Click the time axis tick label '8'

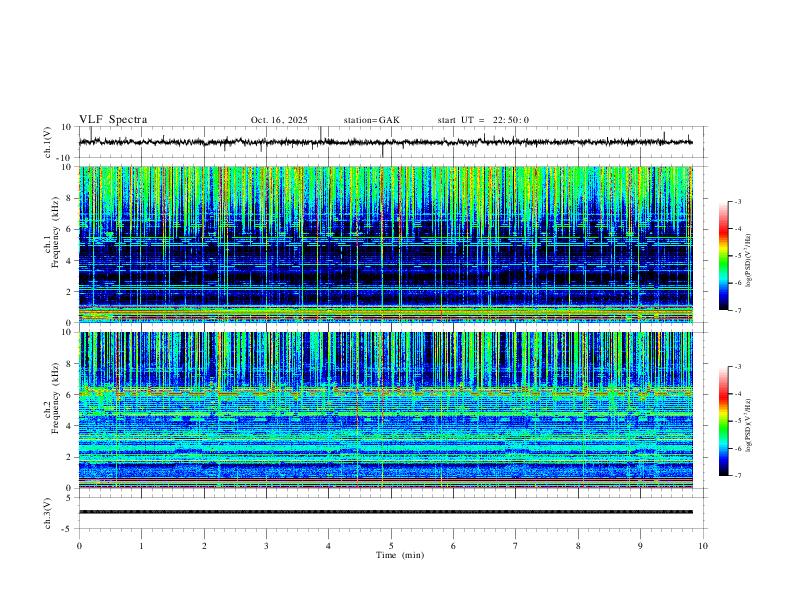[x=578, y=546]
